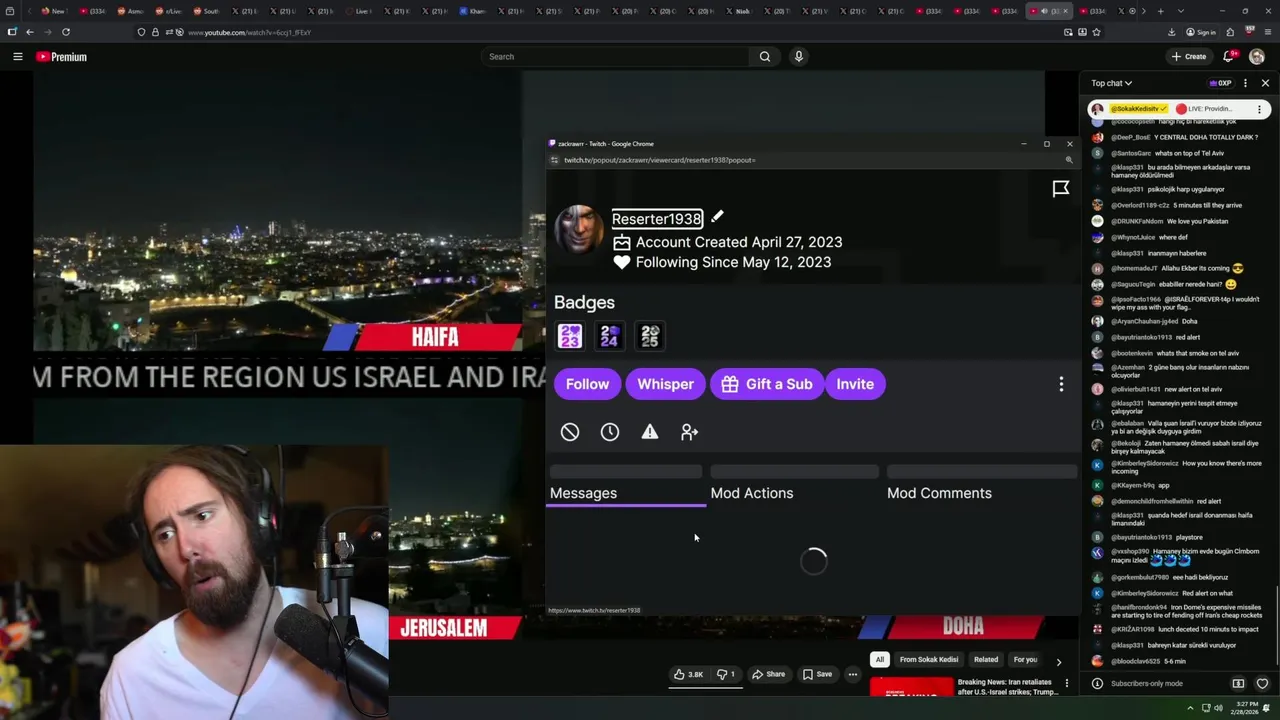The height and width of the screenshot is (720, 1280).
Task: Open the chat panel three-dot menu
Action: point(1245,83)
